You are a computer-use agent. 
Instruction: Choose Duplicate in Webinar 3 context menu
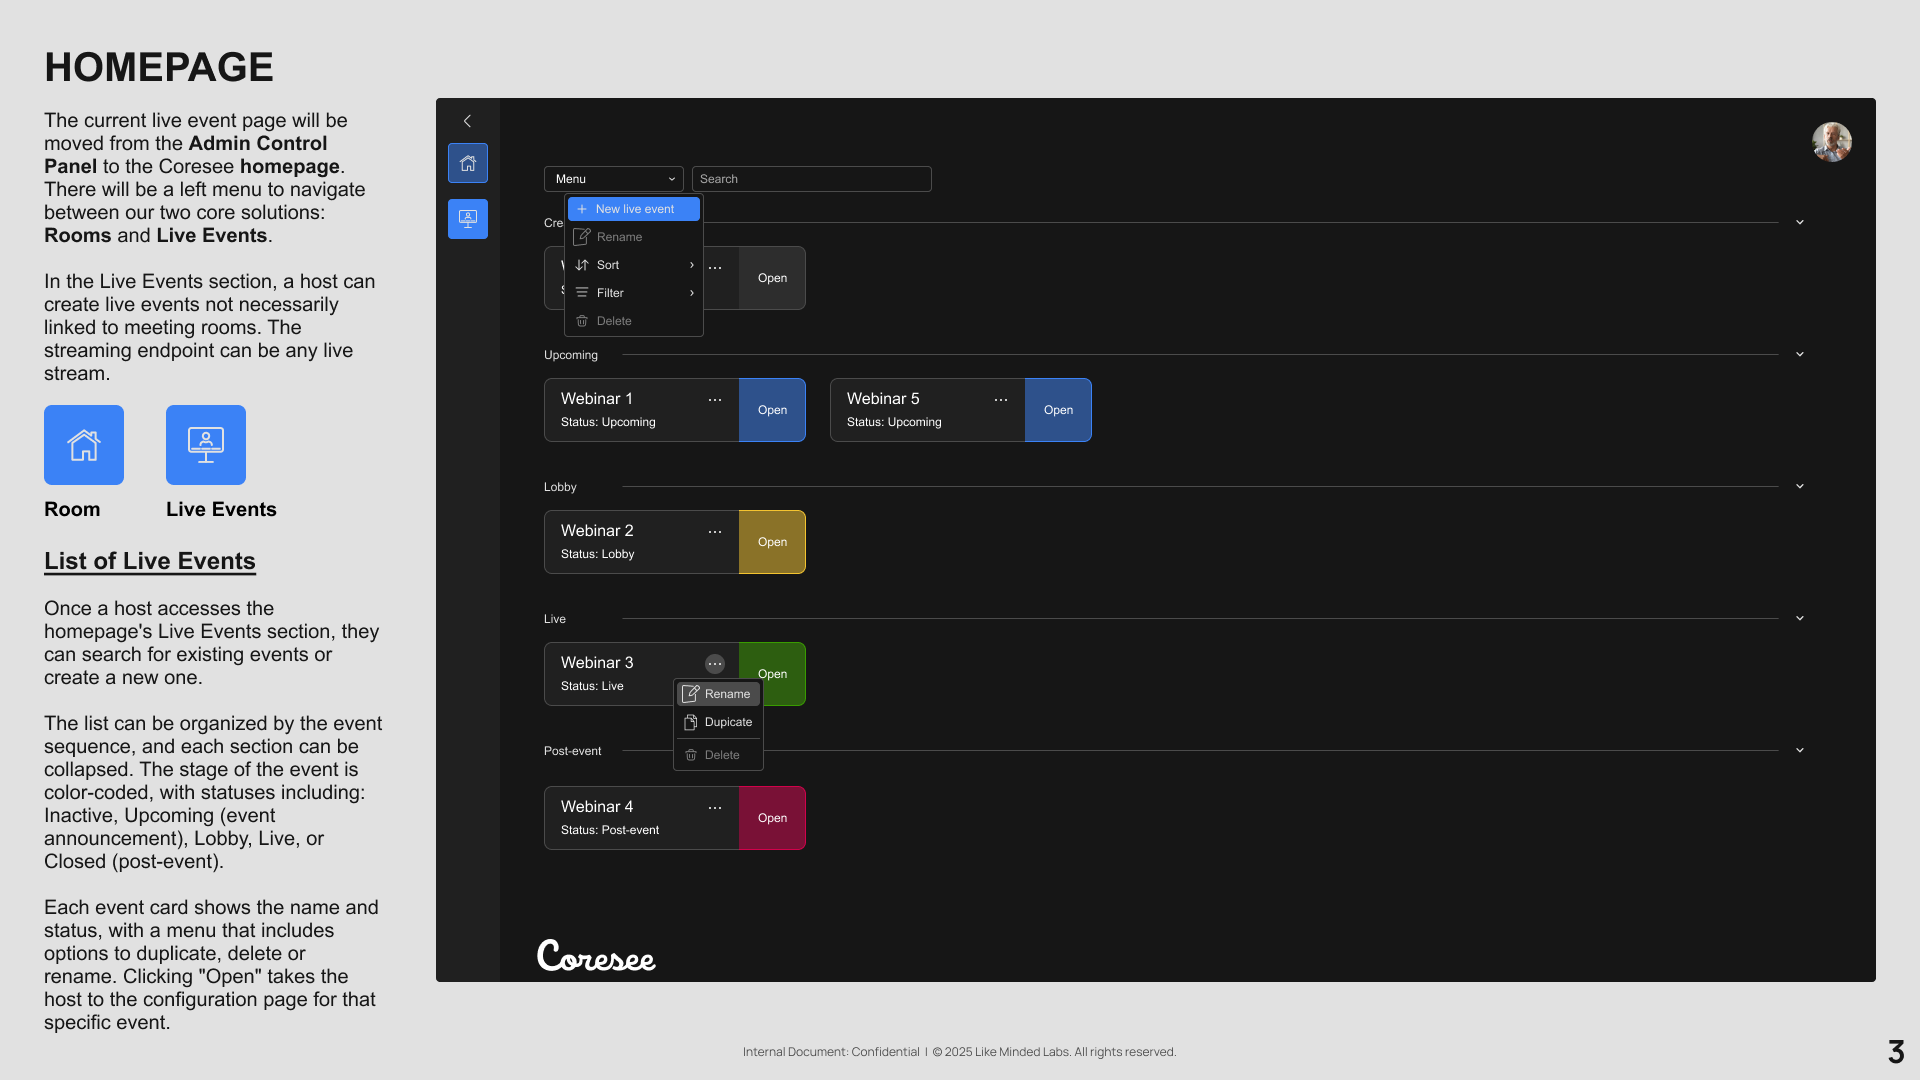[x=718, y=722]
